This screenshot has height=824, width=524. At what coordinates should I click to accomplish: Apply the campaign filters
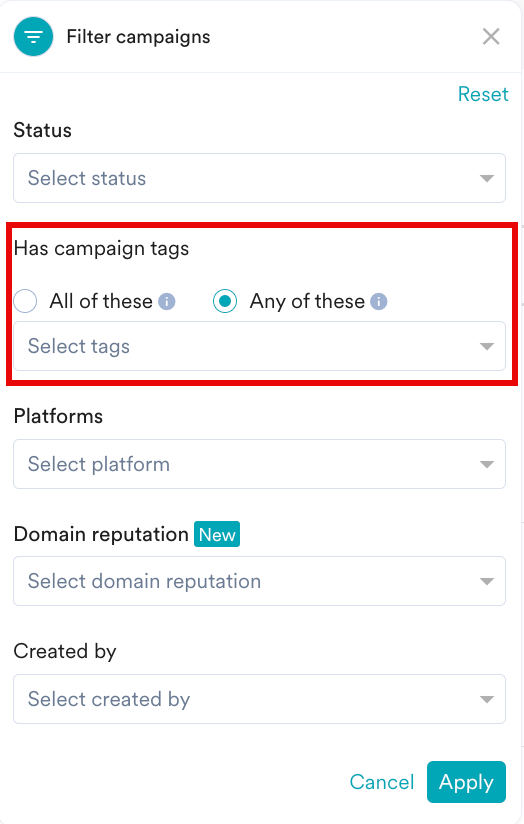(466, 782)
